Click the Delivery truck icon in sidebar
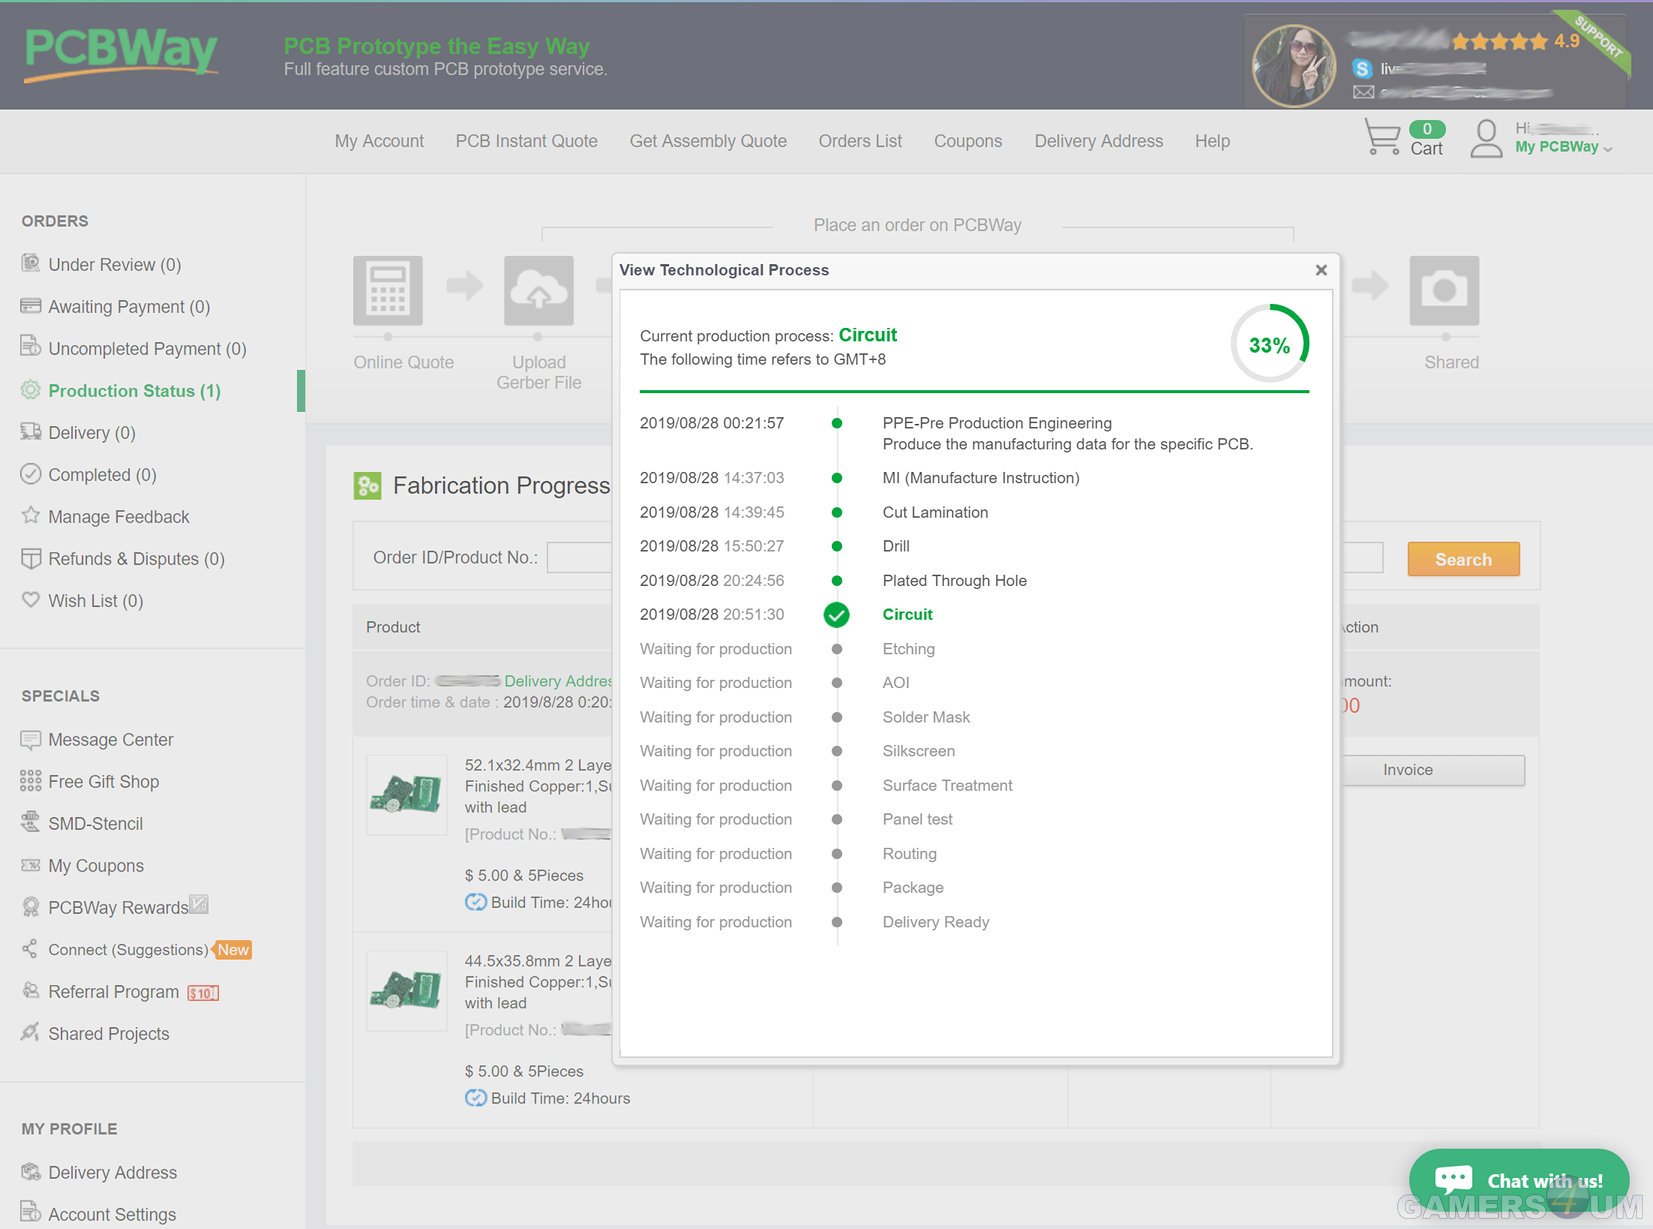 (31, 431)
